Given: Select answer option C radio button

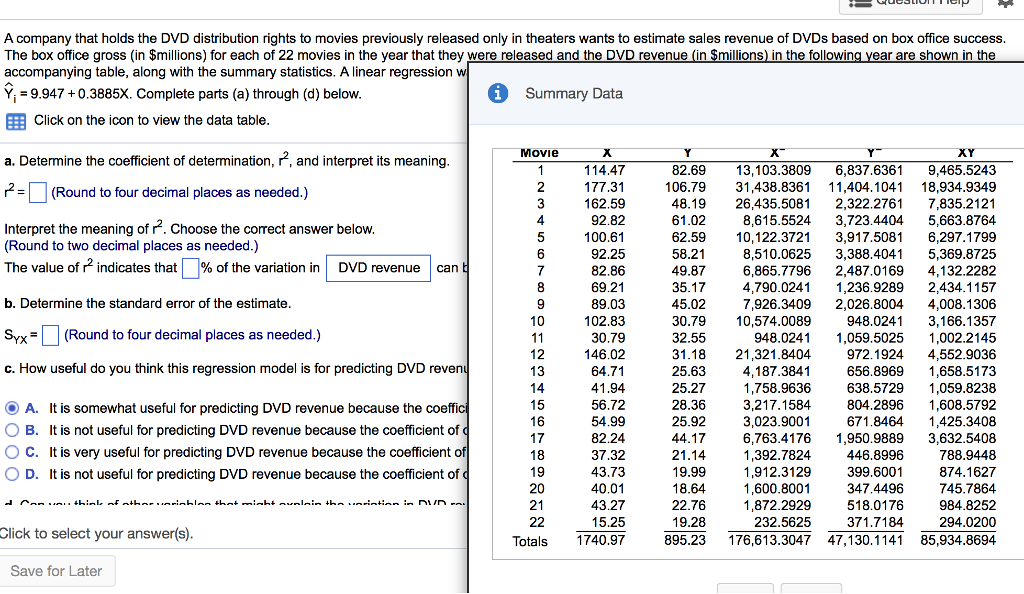Looking at the screenshot, I should coord(12,452).
